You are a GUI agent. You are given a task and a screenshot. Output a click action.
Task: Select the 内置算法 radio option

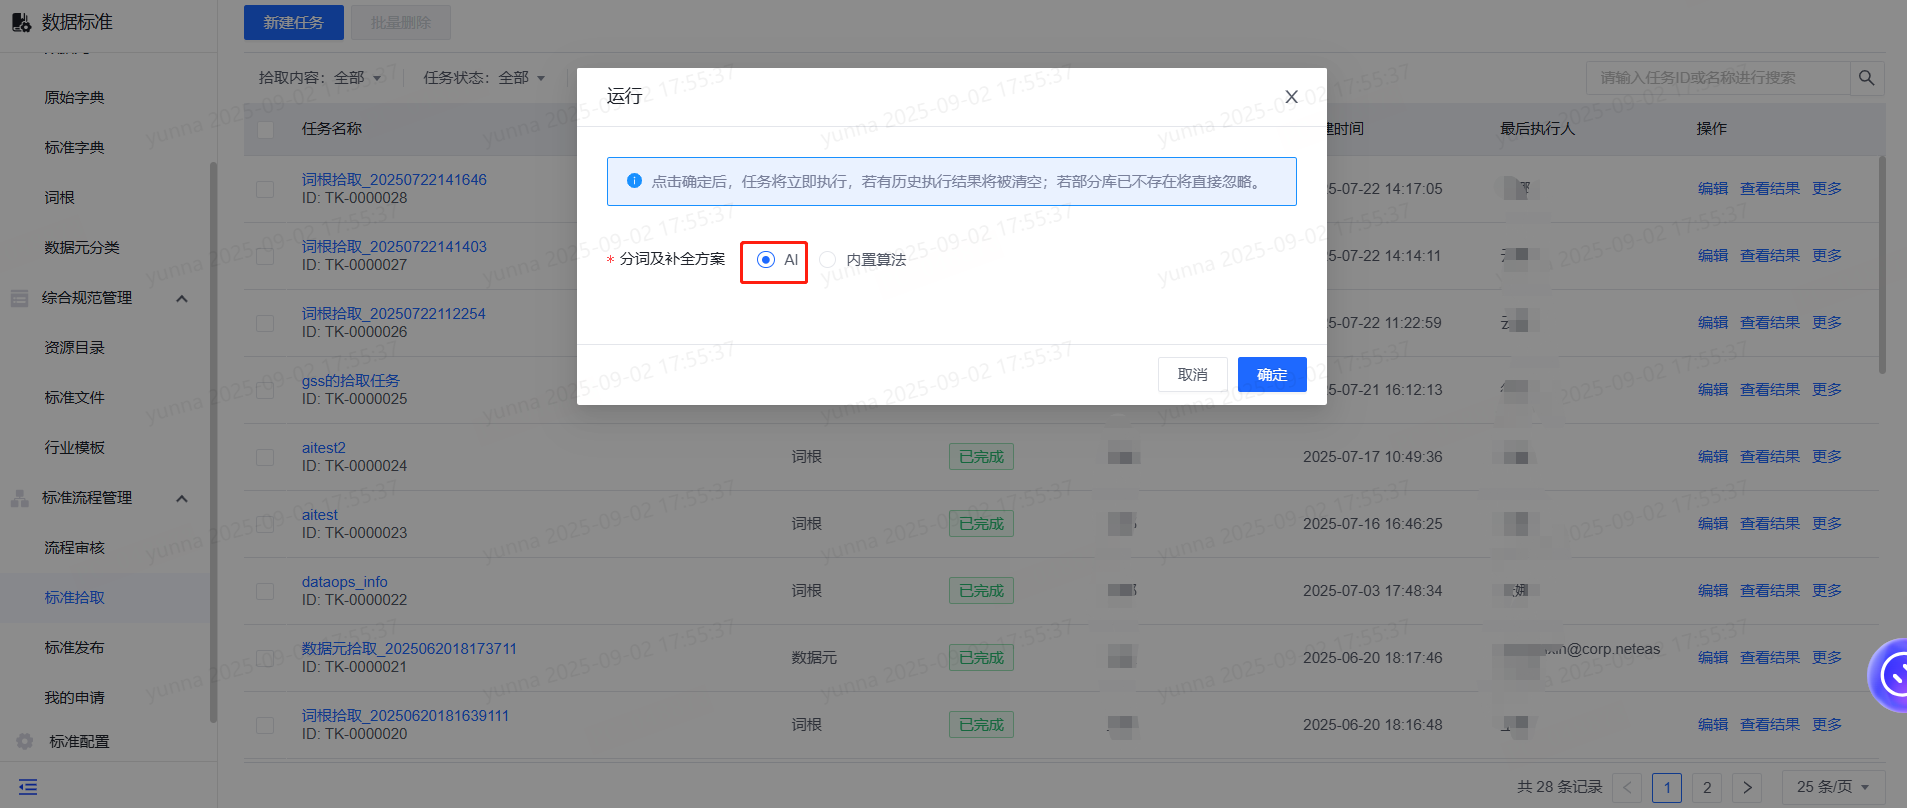827,260
